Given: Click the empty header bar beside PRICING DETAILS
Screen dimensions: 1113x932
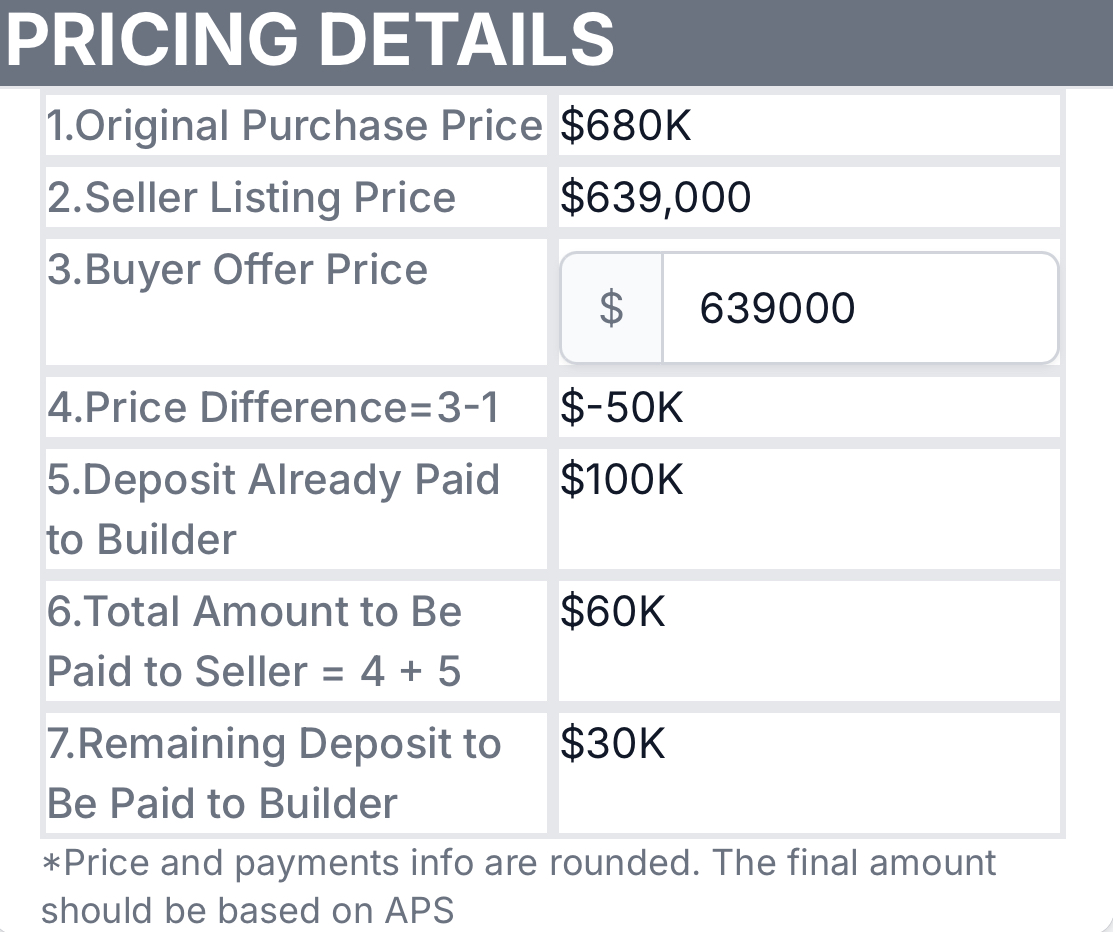Looking at the screenshot, I should tap(860, 40).
